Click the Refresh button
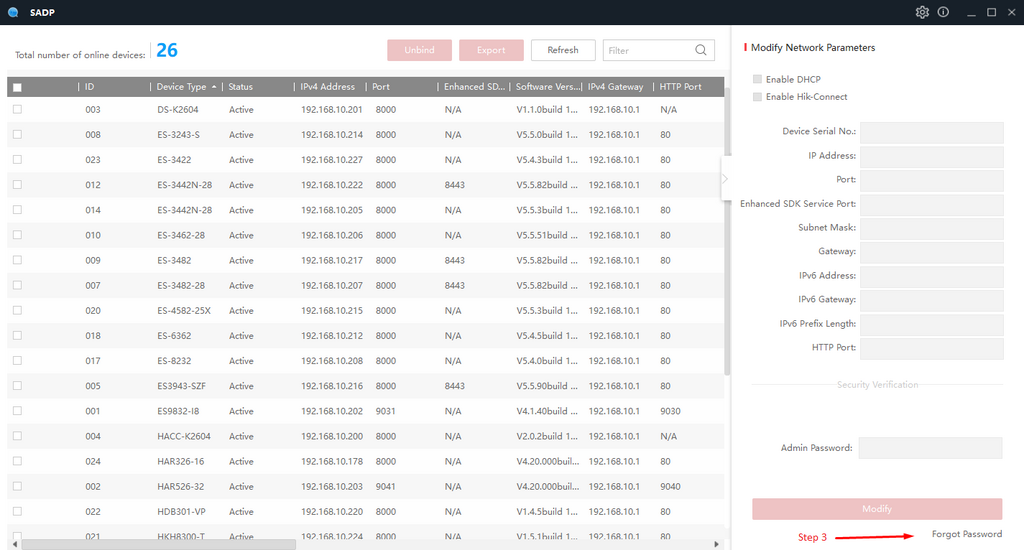Screen dimensions: 1024x550 tap(563, 50)
